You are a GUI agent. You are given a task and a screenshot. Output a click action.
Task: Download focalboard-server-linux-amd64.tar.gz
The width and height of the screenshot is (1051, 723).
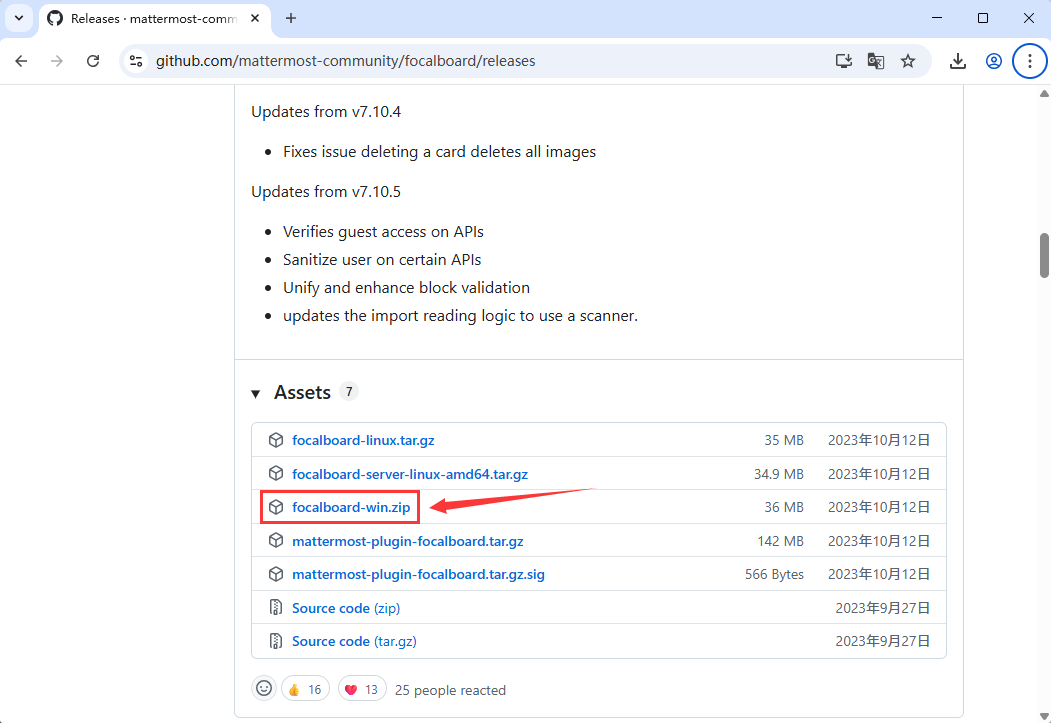(x=410, y=474)
